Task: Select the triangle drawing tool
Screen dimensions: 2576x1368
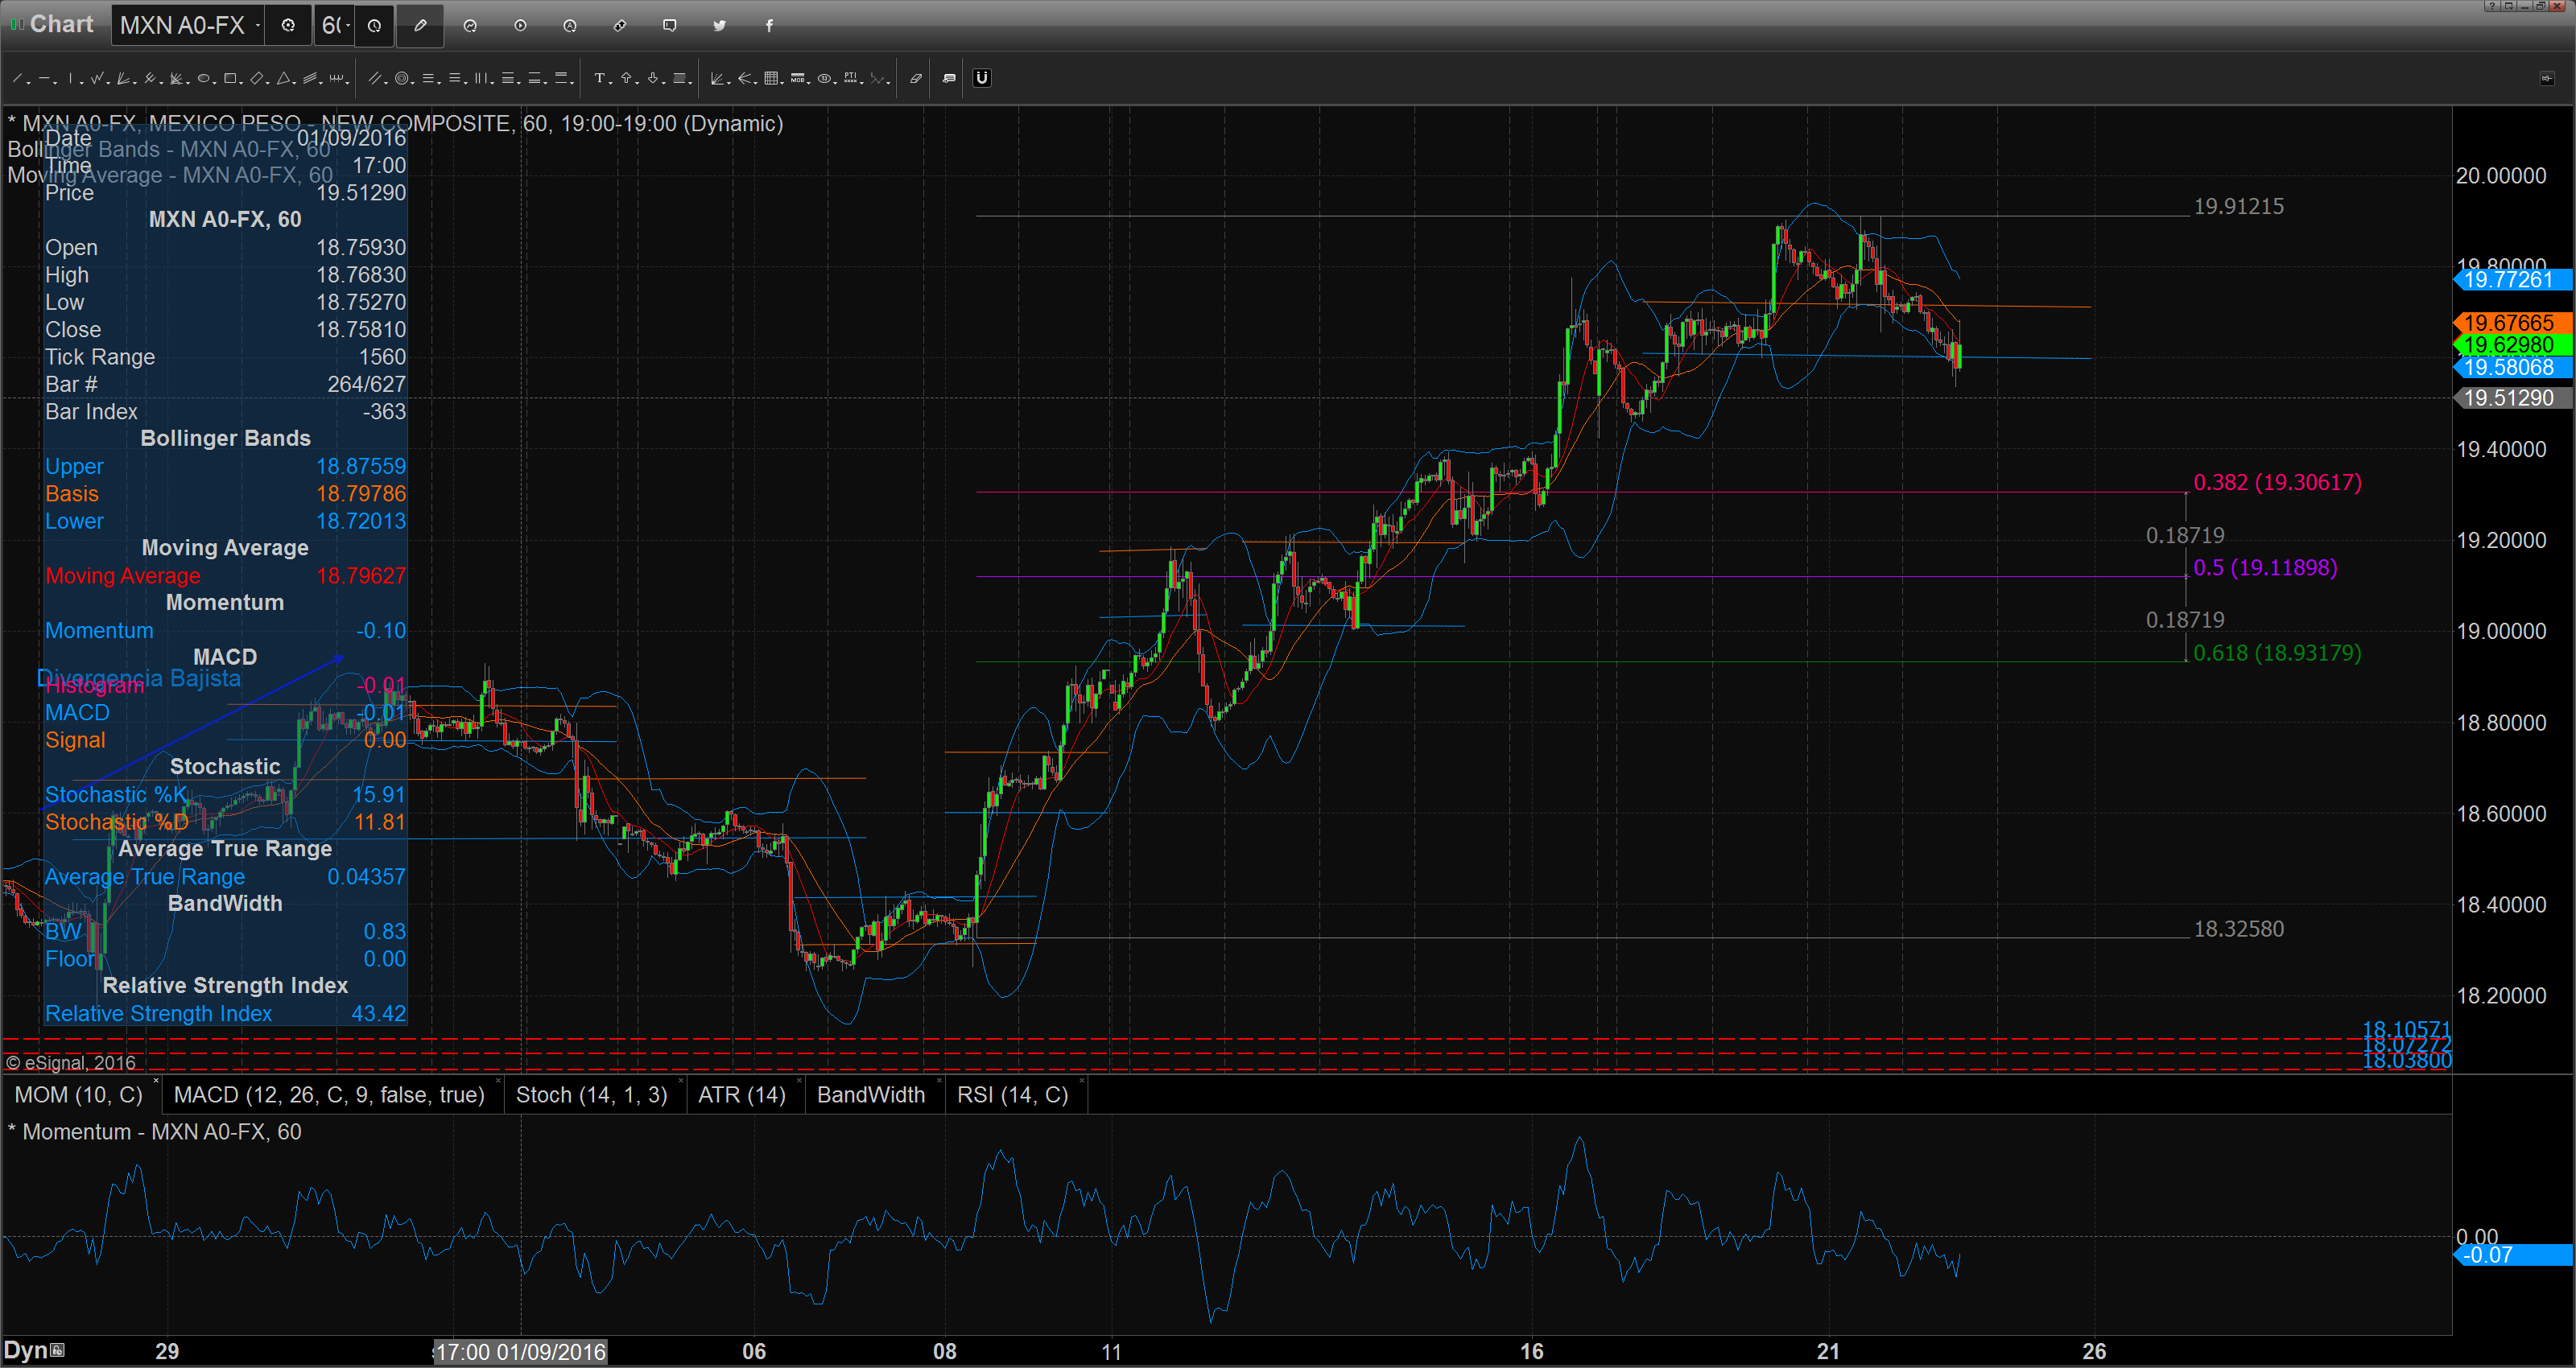Action: tap(283, 78)
